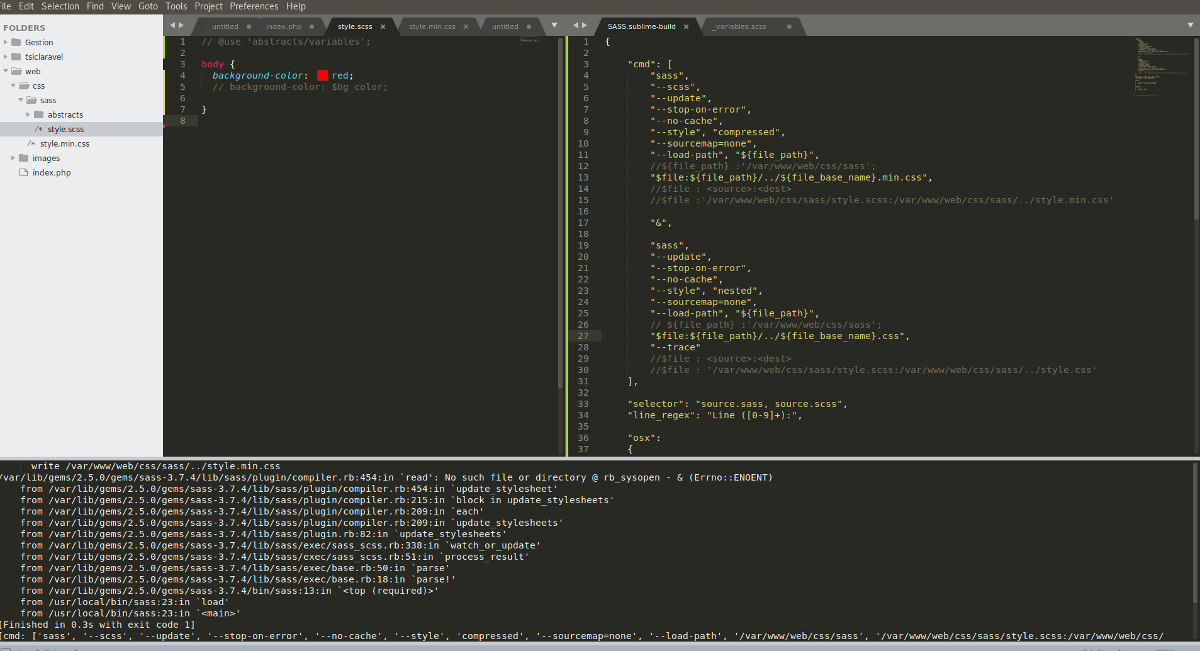The width and height of the screenshot is (1200, 651).
Task: Click the Gestion folder icon
Action: pyautogui.click(x=17, y=43)
